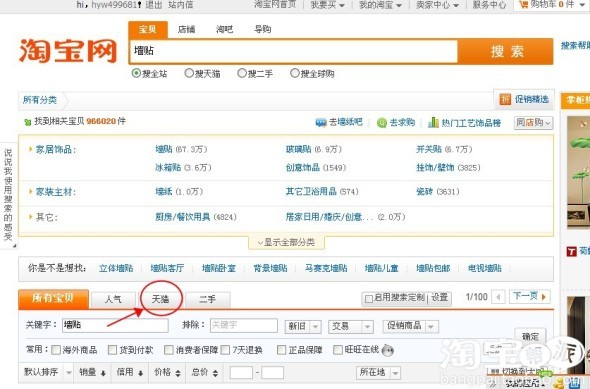Switch to 淘吧 search tab
590x389 pixels.
225,29
